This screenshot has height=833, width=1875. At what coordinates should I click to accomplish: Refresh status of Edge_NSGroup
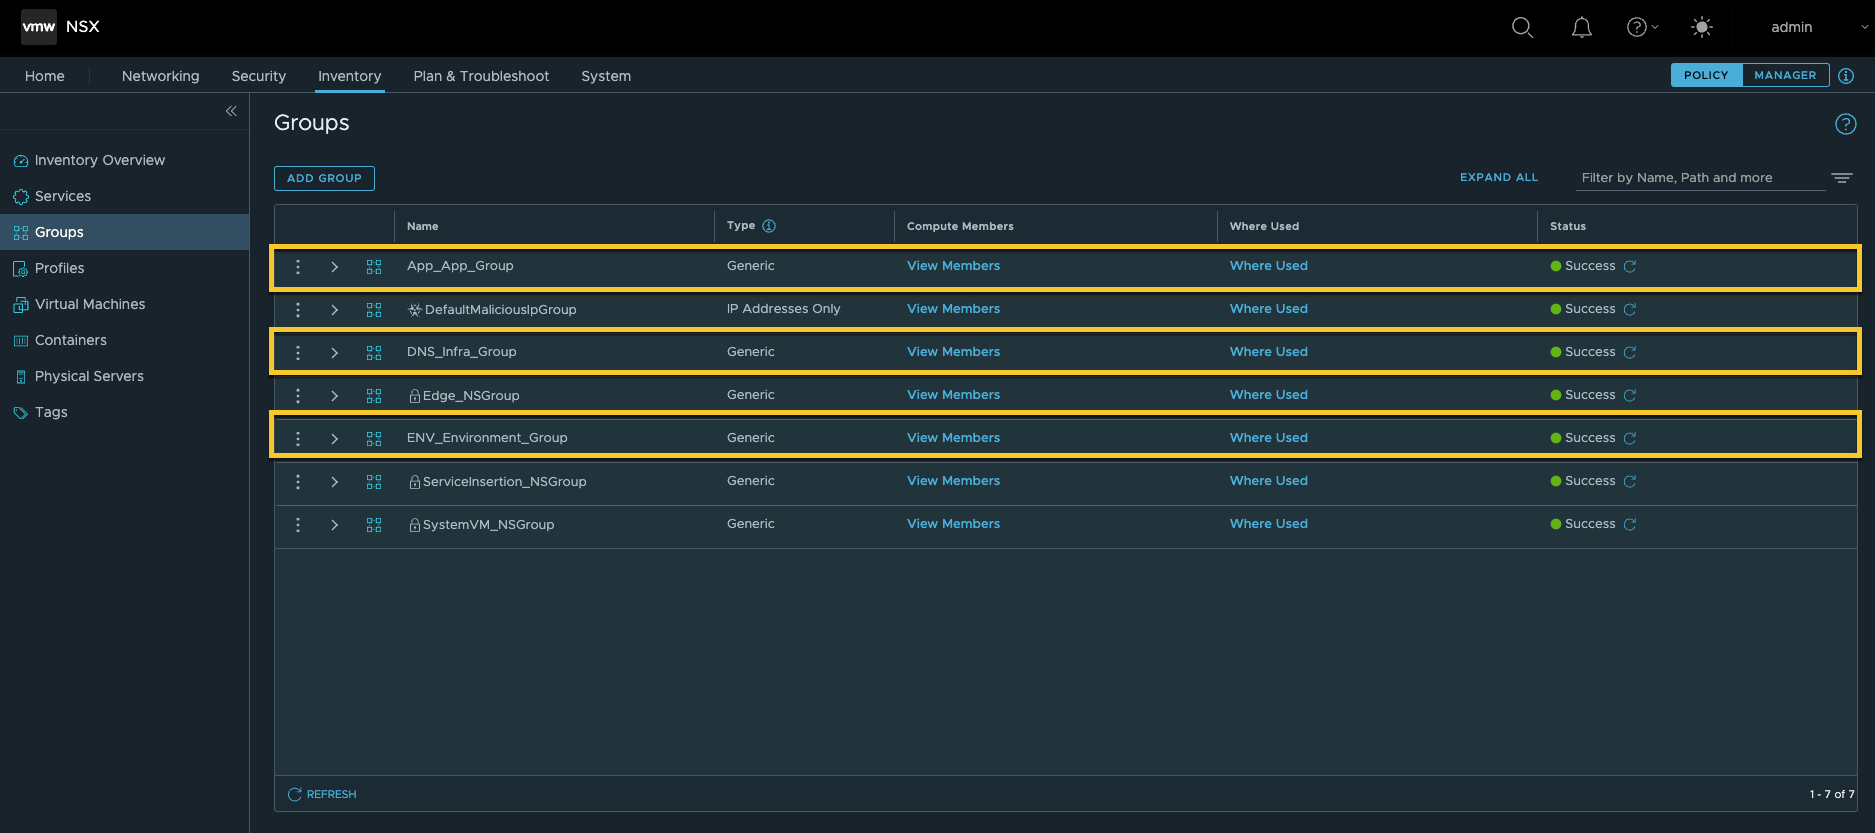(1629, 396)
